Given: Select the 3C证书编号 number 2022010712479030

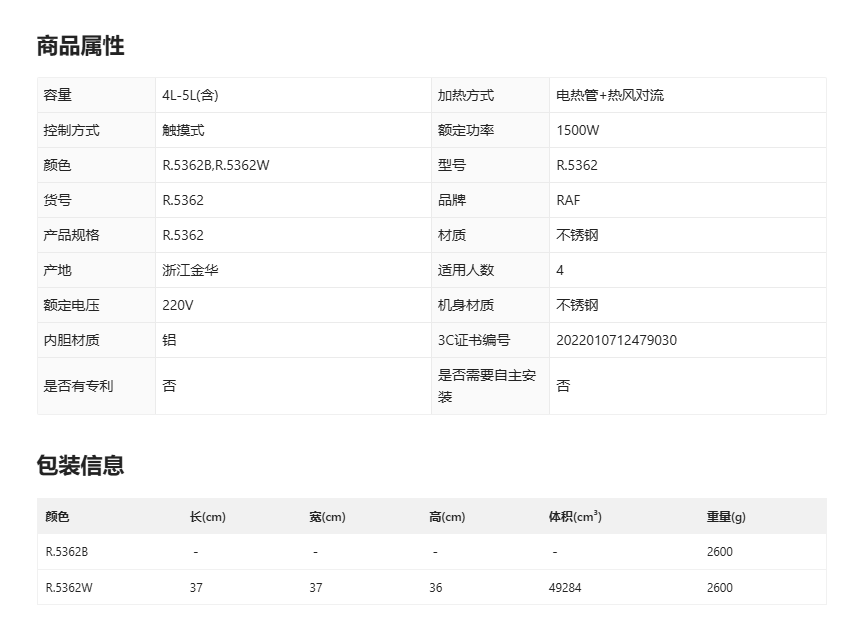Looking at the screenshot, I should [616, 340].
